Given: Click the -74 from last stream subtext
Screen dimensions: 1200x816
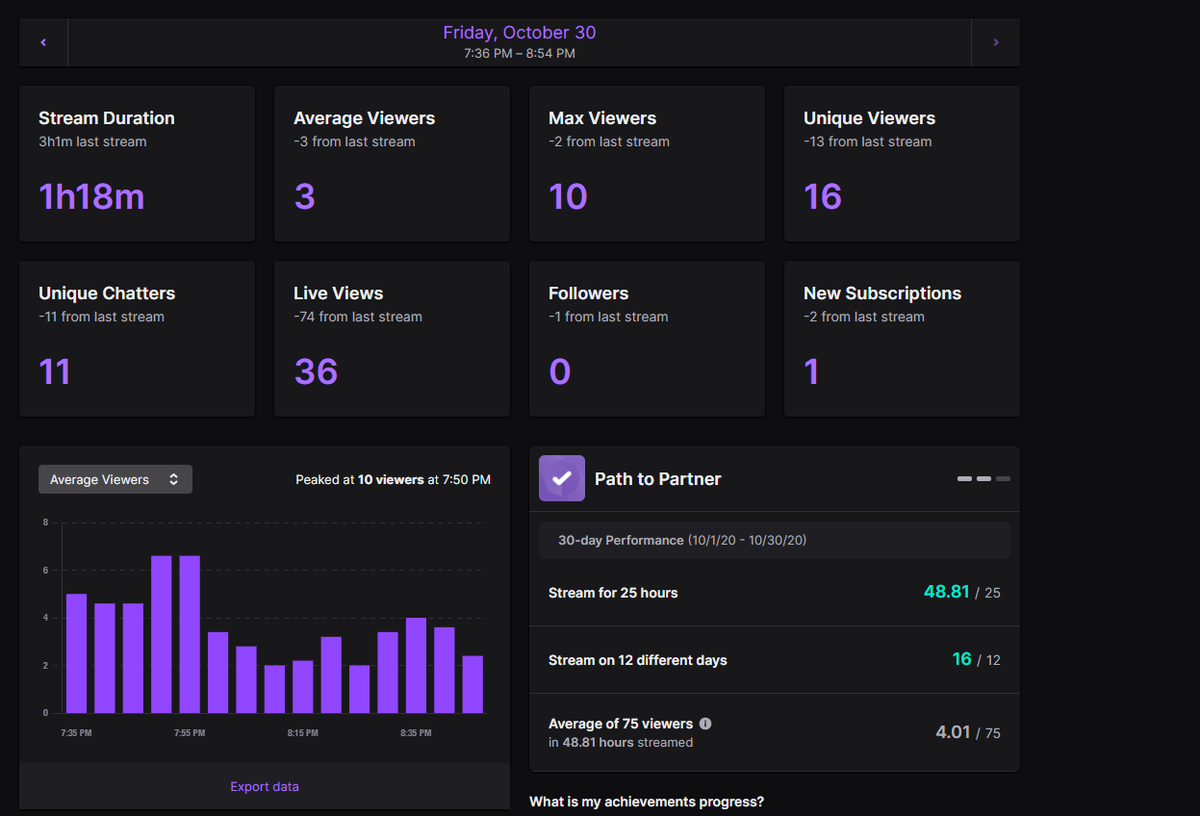Looking at the screenshot, I should click(x=358, y=317).
